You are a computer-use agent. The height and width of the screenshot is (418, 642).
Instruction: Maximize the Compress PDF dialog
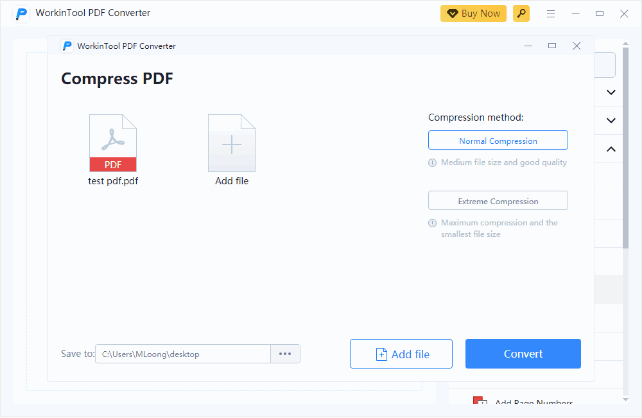(x=552, y=46)
